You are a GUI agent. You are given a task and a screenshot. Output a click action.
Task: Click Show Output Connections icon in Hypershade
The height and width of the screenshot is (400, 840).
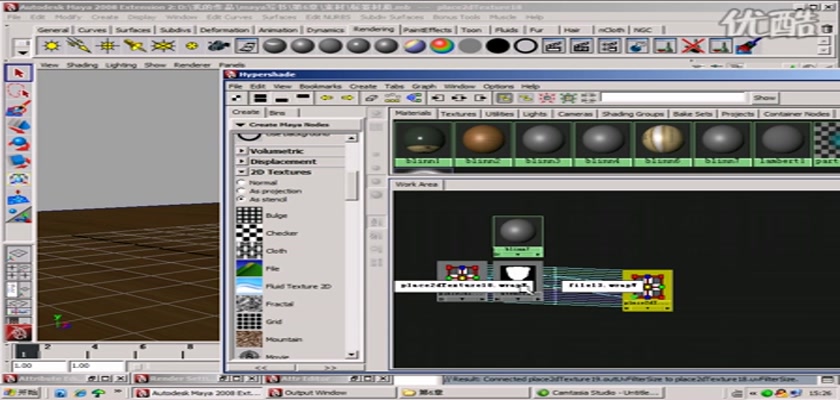pyautogui.click(x=481, y=98)
